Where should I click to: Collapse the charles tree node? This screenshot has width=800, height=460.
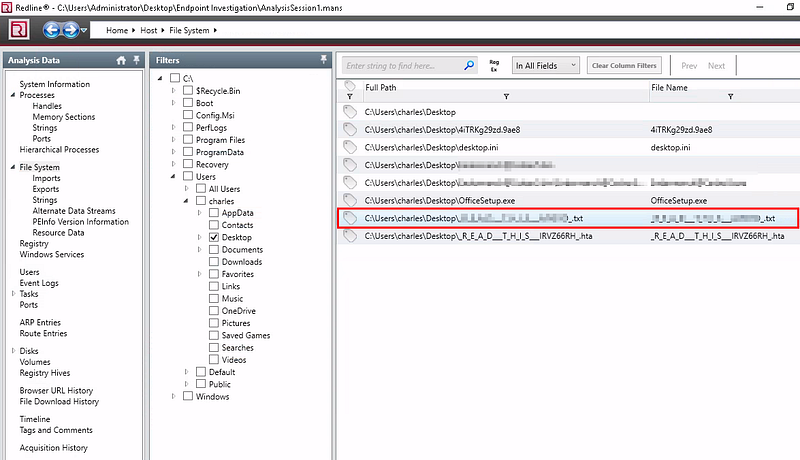pyautogui.click(x=186, y=200)
